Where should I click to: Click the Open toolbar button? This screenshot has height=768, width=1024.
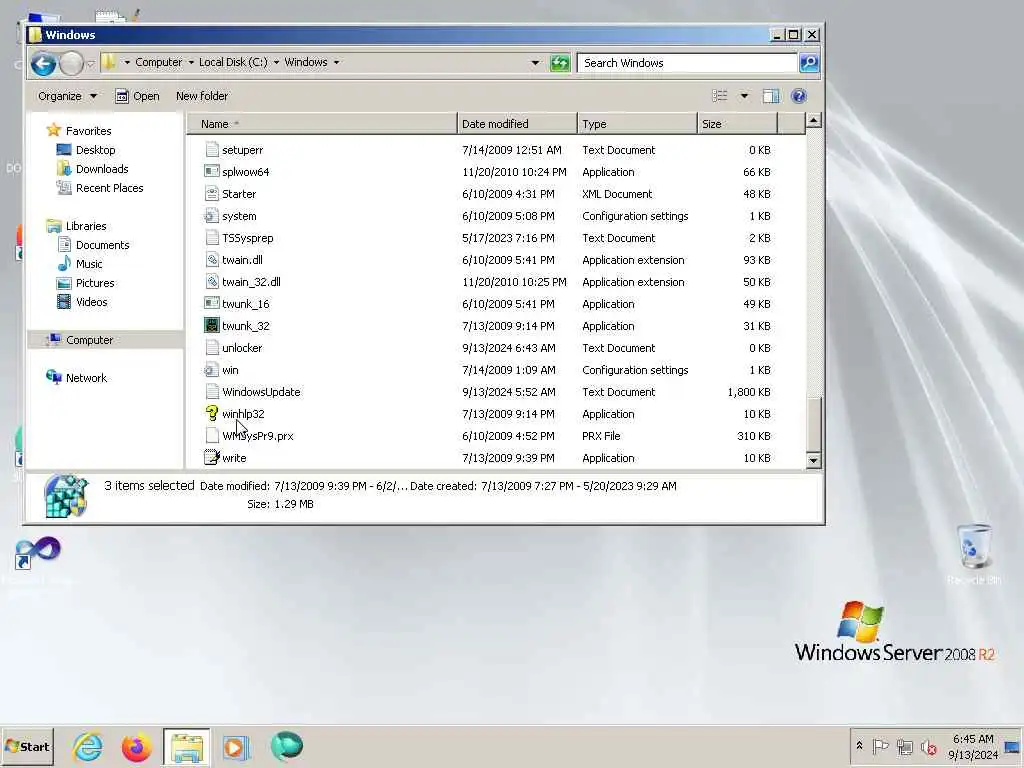point(137,96)
